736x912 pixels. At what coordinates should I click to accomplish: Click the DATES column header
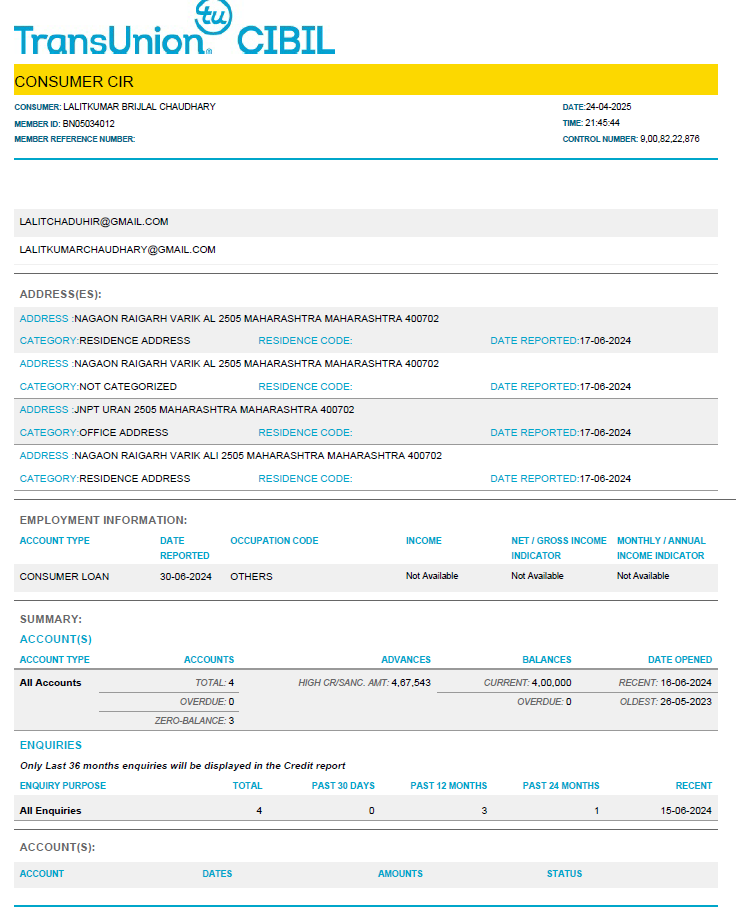pyautogui.click(x=217, y=874)
